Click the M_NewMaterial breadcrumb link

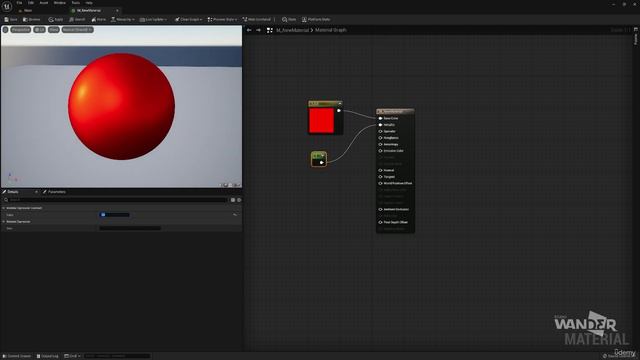pos(292,30)
